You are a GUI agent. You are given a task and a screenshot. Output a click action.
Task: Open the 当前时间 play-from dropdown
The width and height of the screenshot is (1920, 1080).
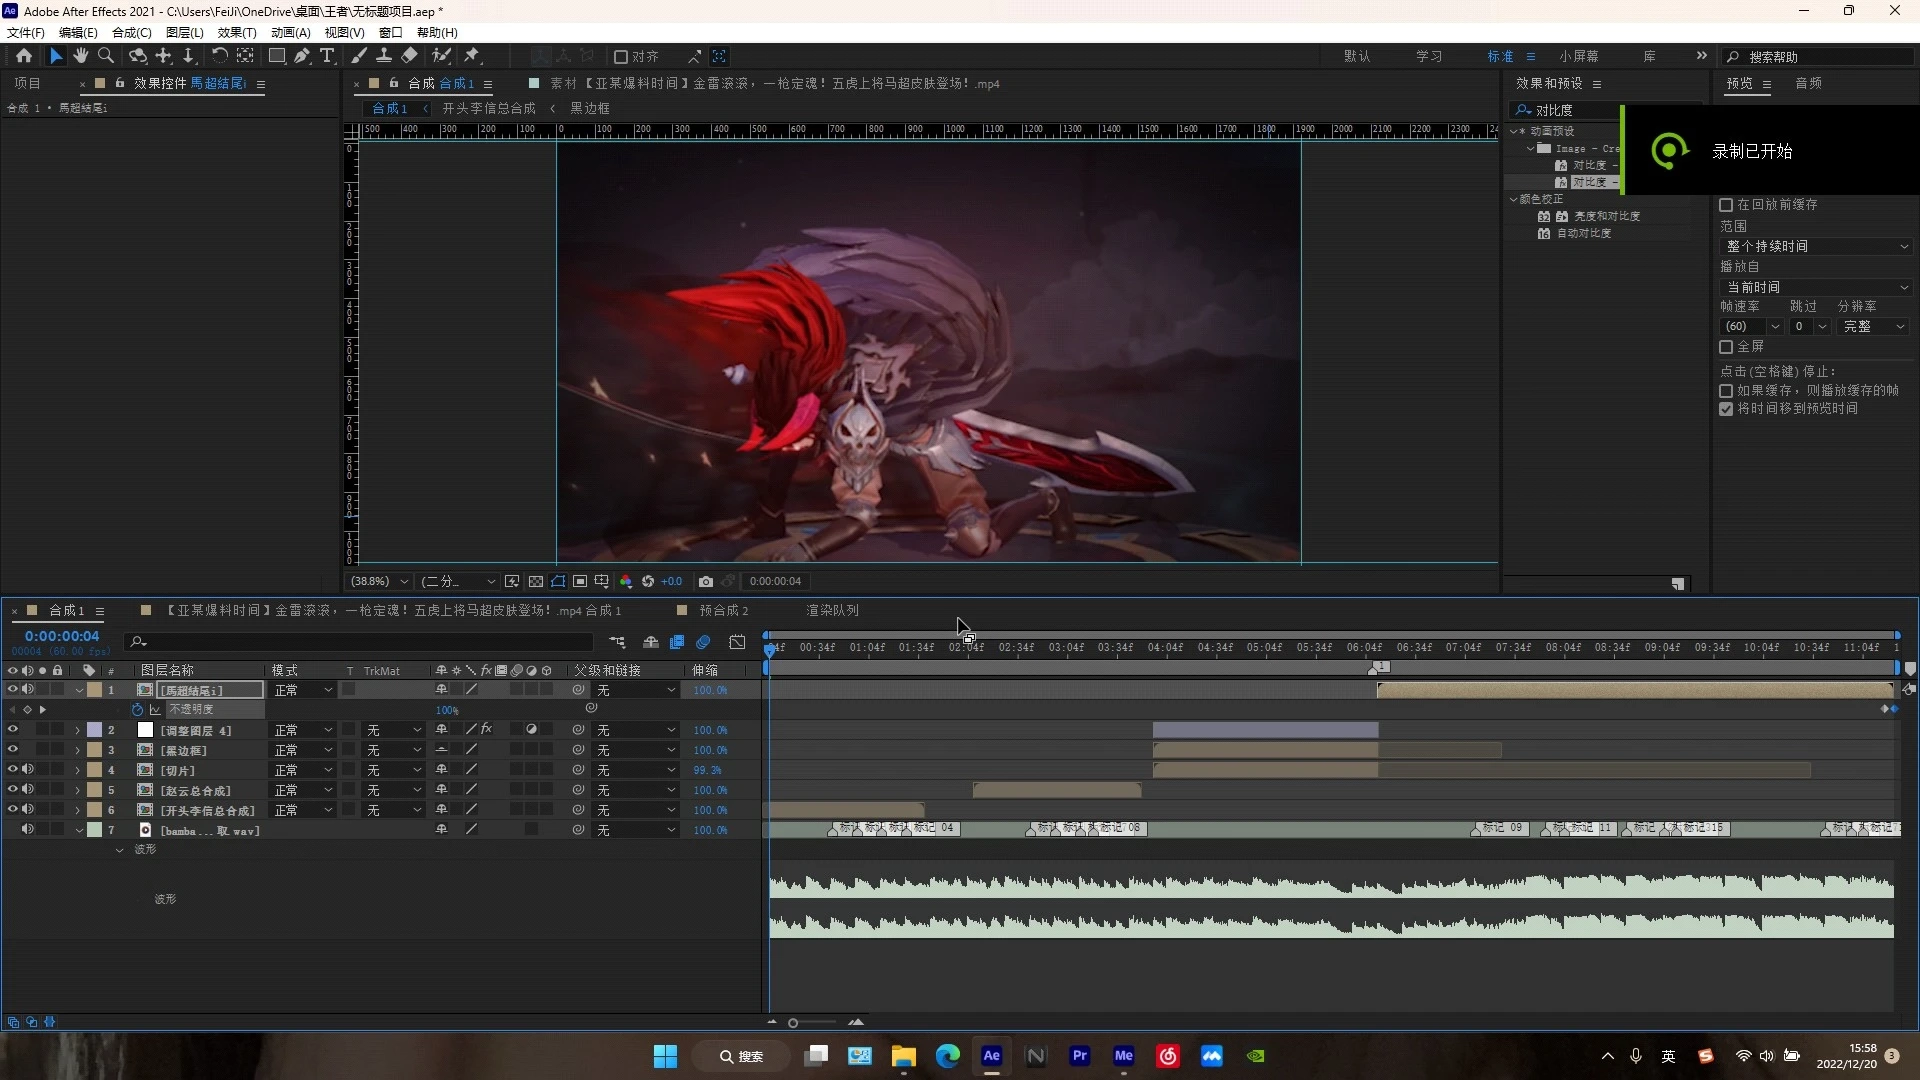1816,287
